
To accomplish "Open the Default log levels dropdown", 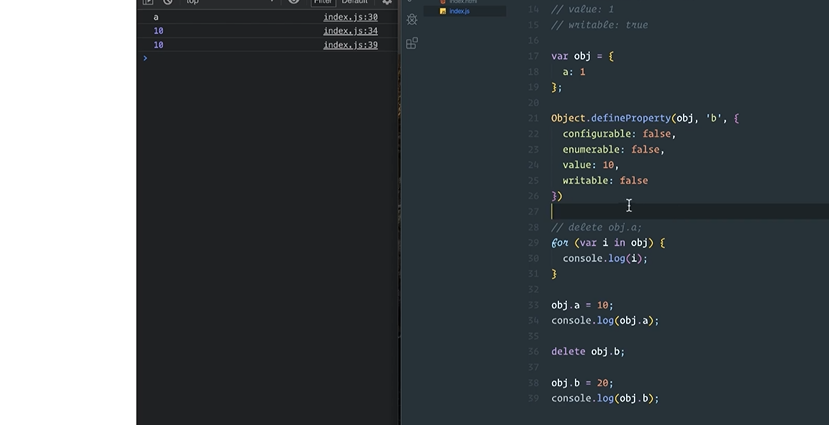I will pyautogui.click(x=354, y=2).
